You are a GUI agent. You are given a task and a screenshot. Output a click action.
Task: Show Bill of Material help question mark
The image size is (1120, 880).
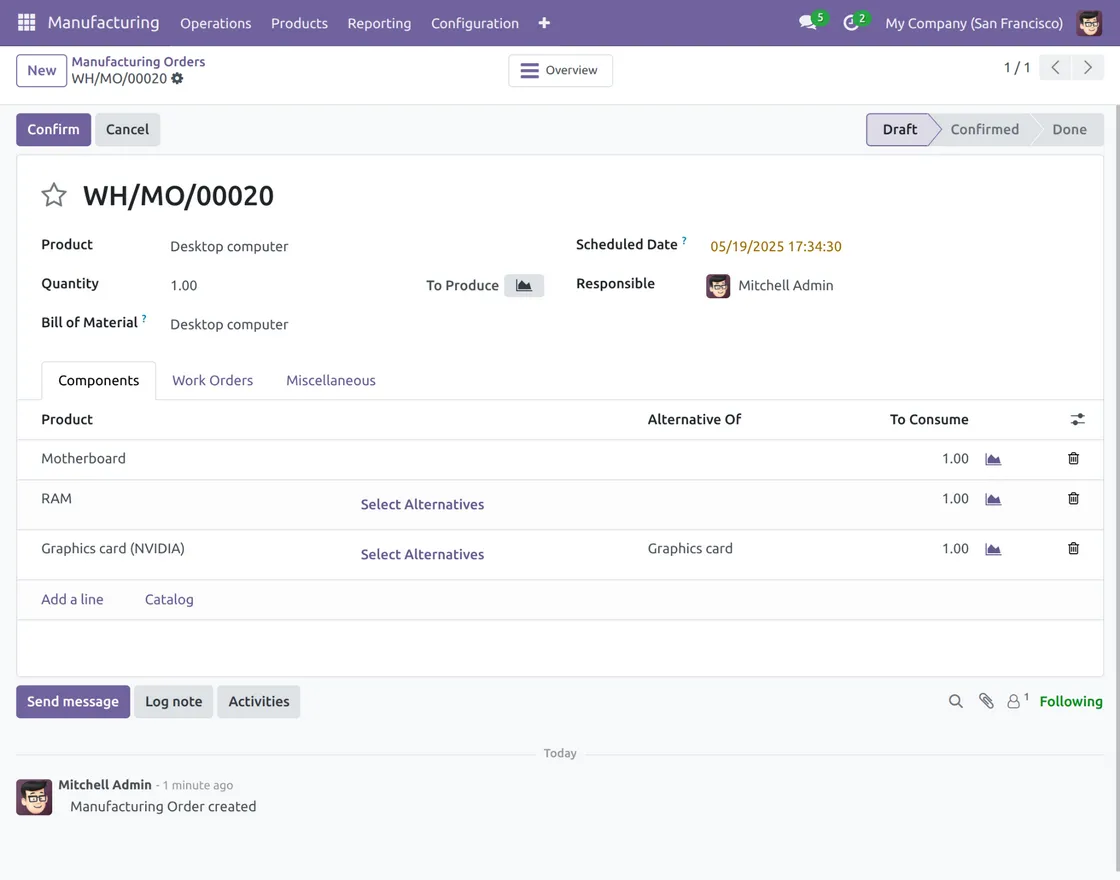[x=144, y=319]
